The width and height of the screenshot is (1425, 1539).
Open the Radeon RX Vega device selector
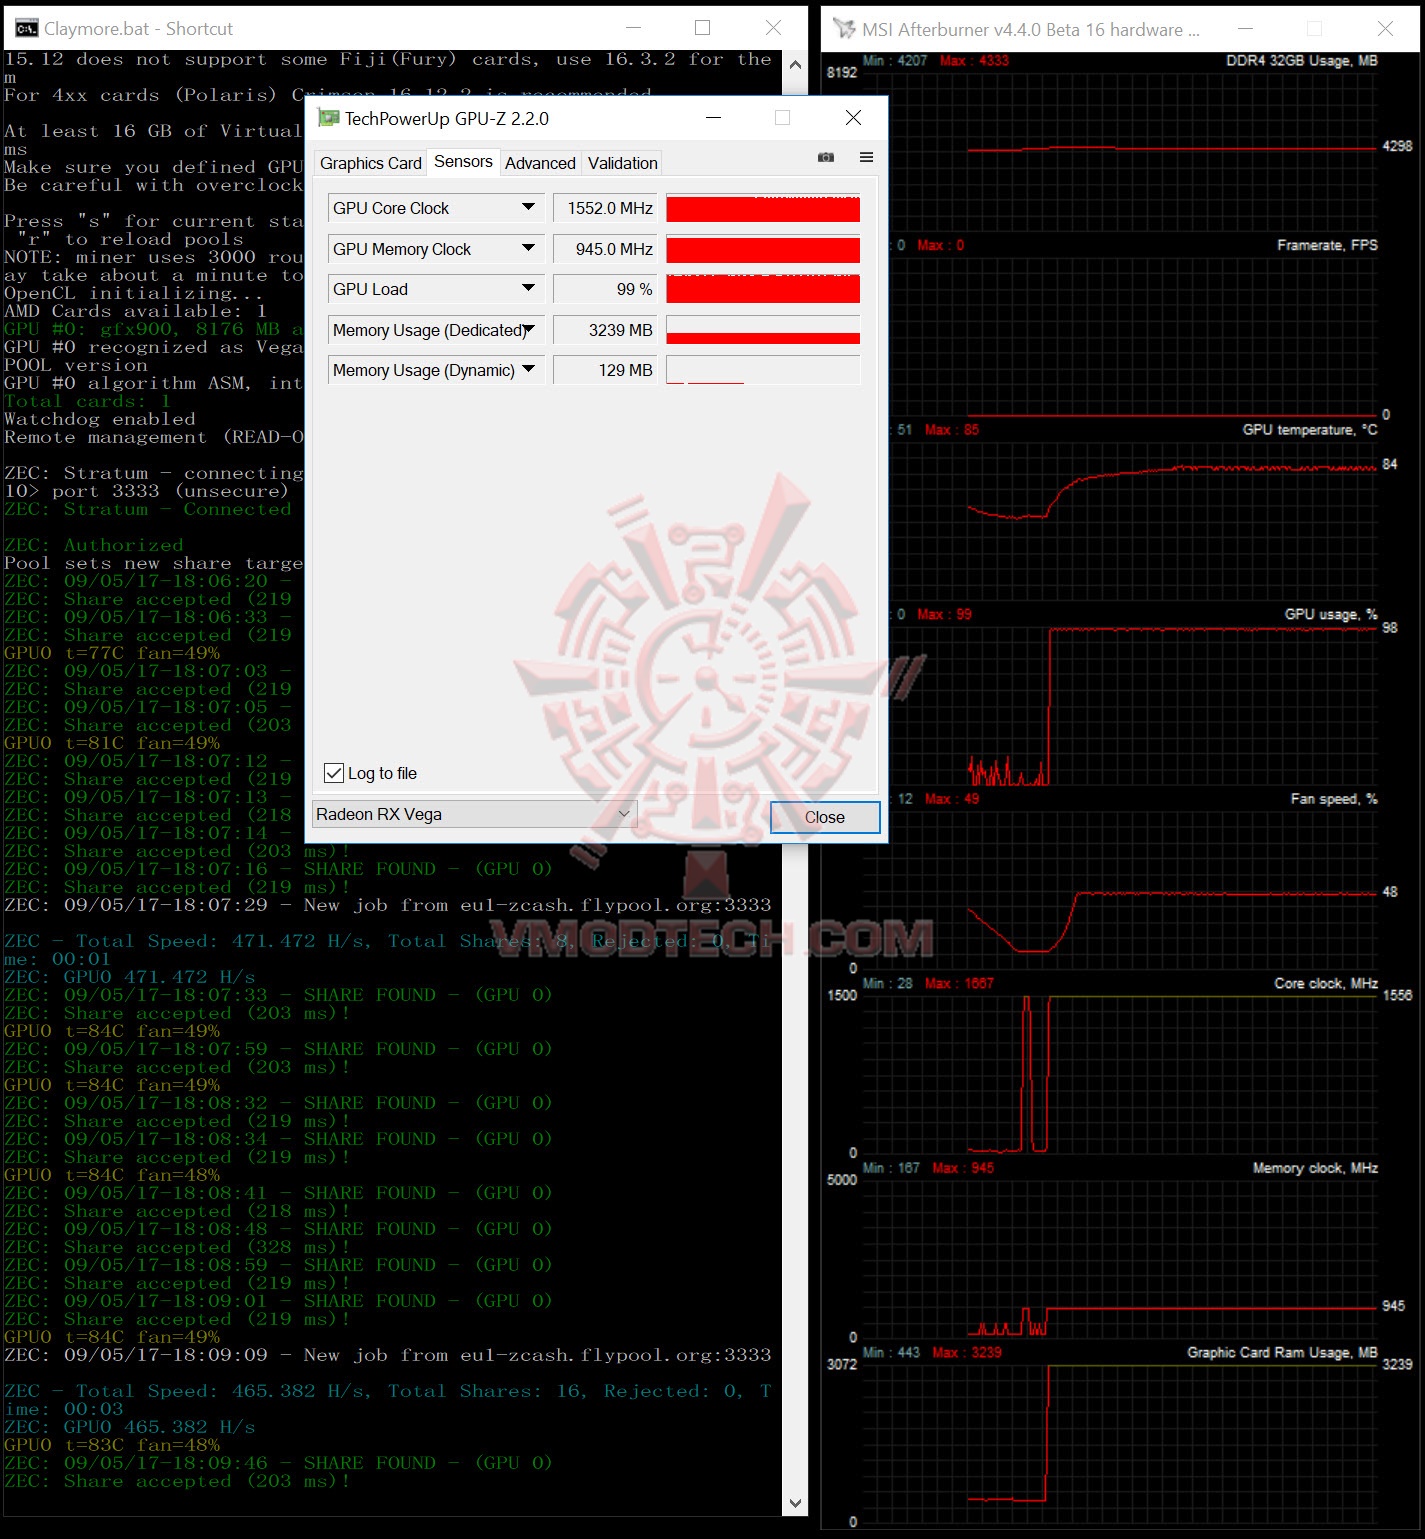474,814
